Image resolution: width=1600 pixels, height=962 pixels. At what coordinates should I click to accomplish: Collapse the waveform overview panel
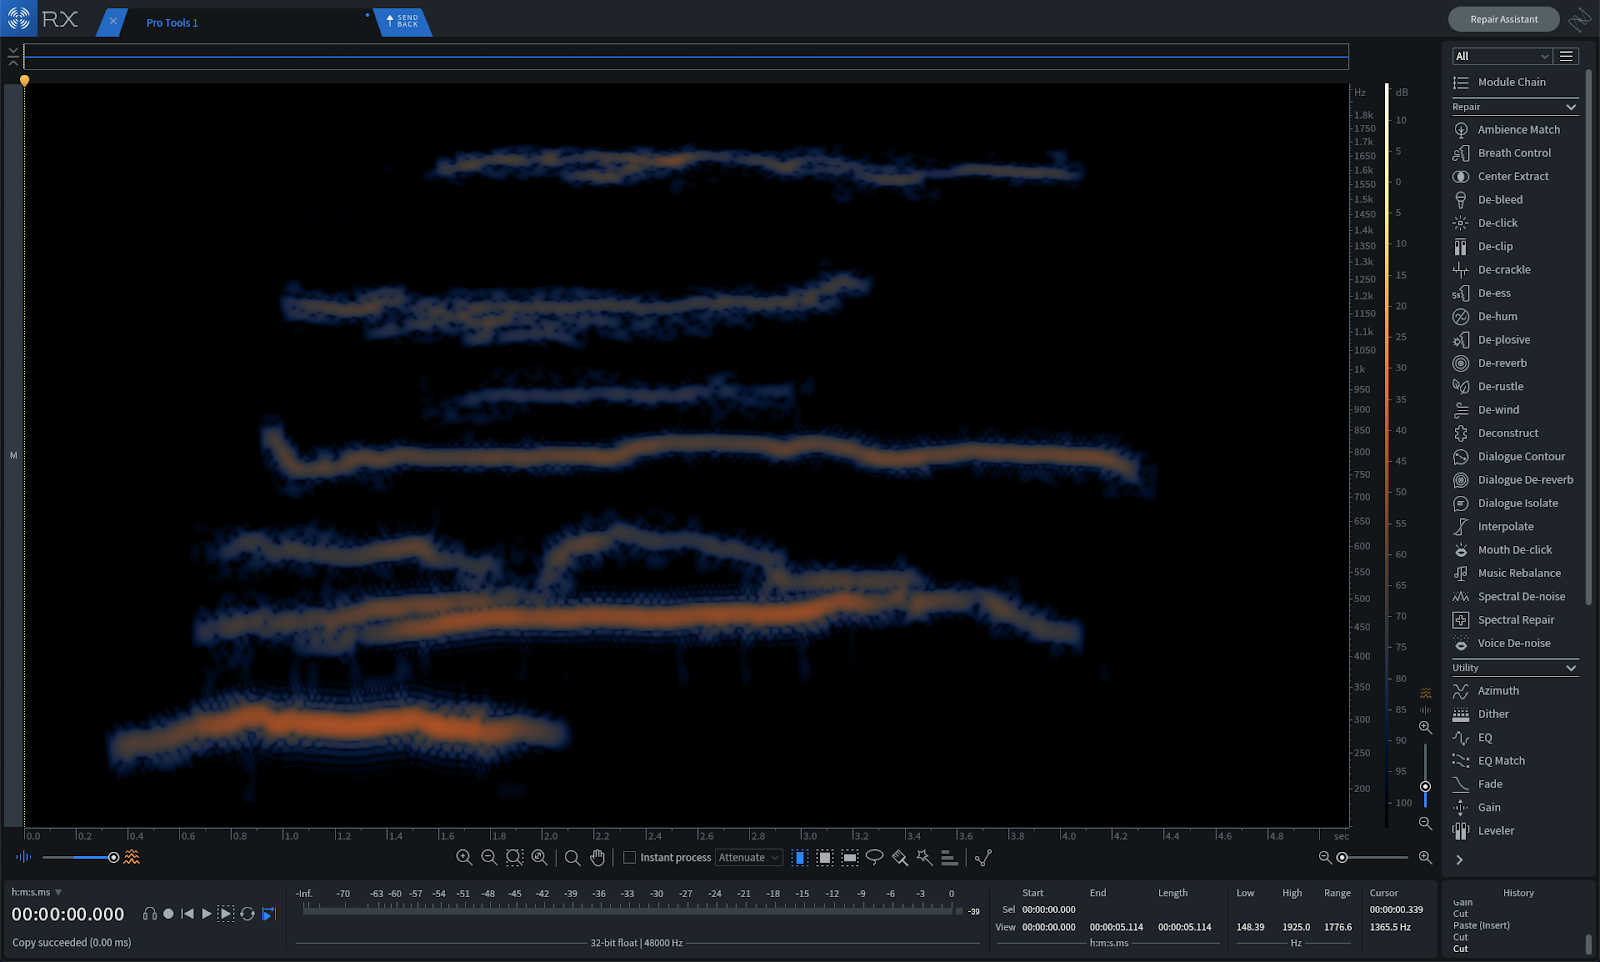[13, 56]
